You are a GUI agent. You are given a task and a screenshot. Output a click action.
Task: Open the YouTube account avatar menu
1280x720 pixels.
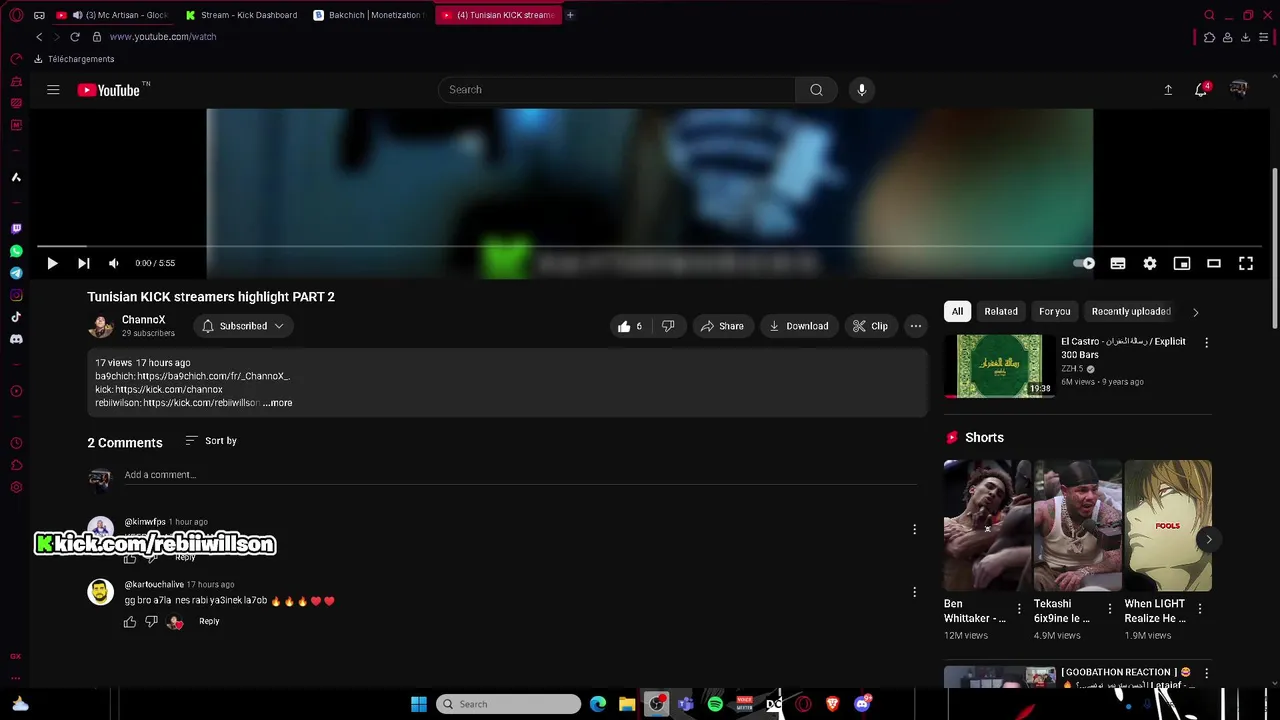click(1239, 90)
